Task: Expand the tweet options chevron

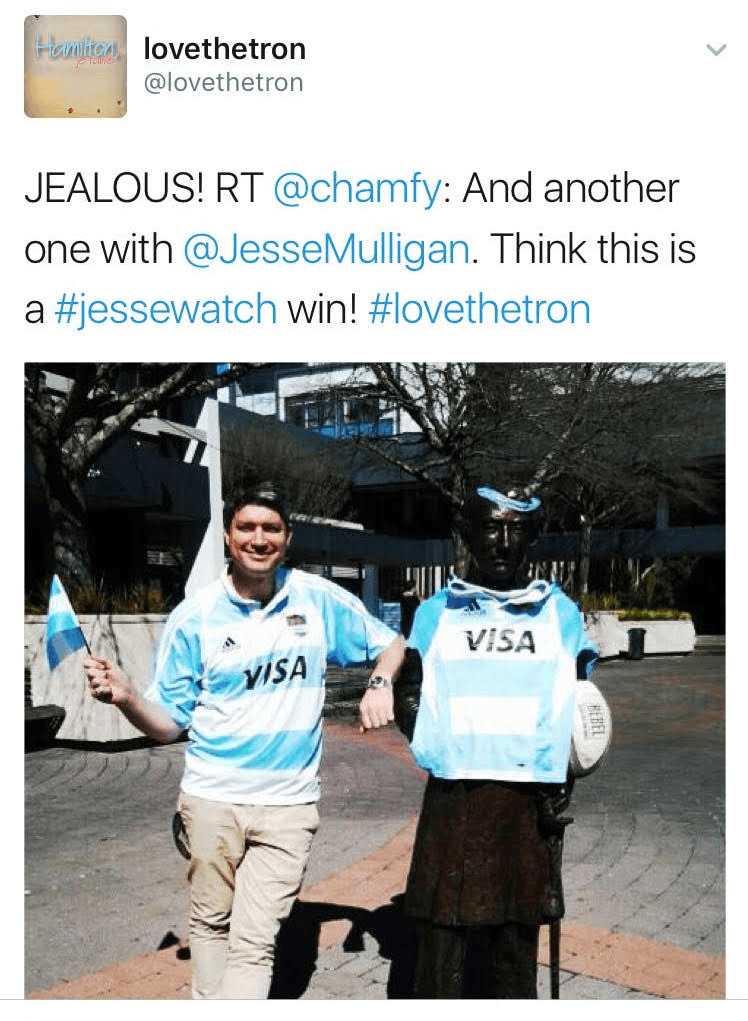Action: (x=715, y=49)
